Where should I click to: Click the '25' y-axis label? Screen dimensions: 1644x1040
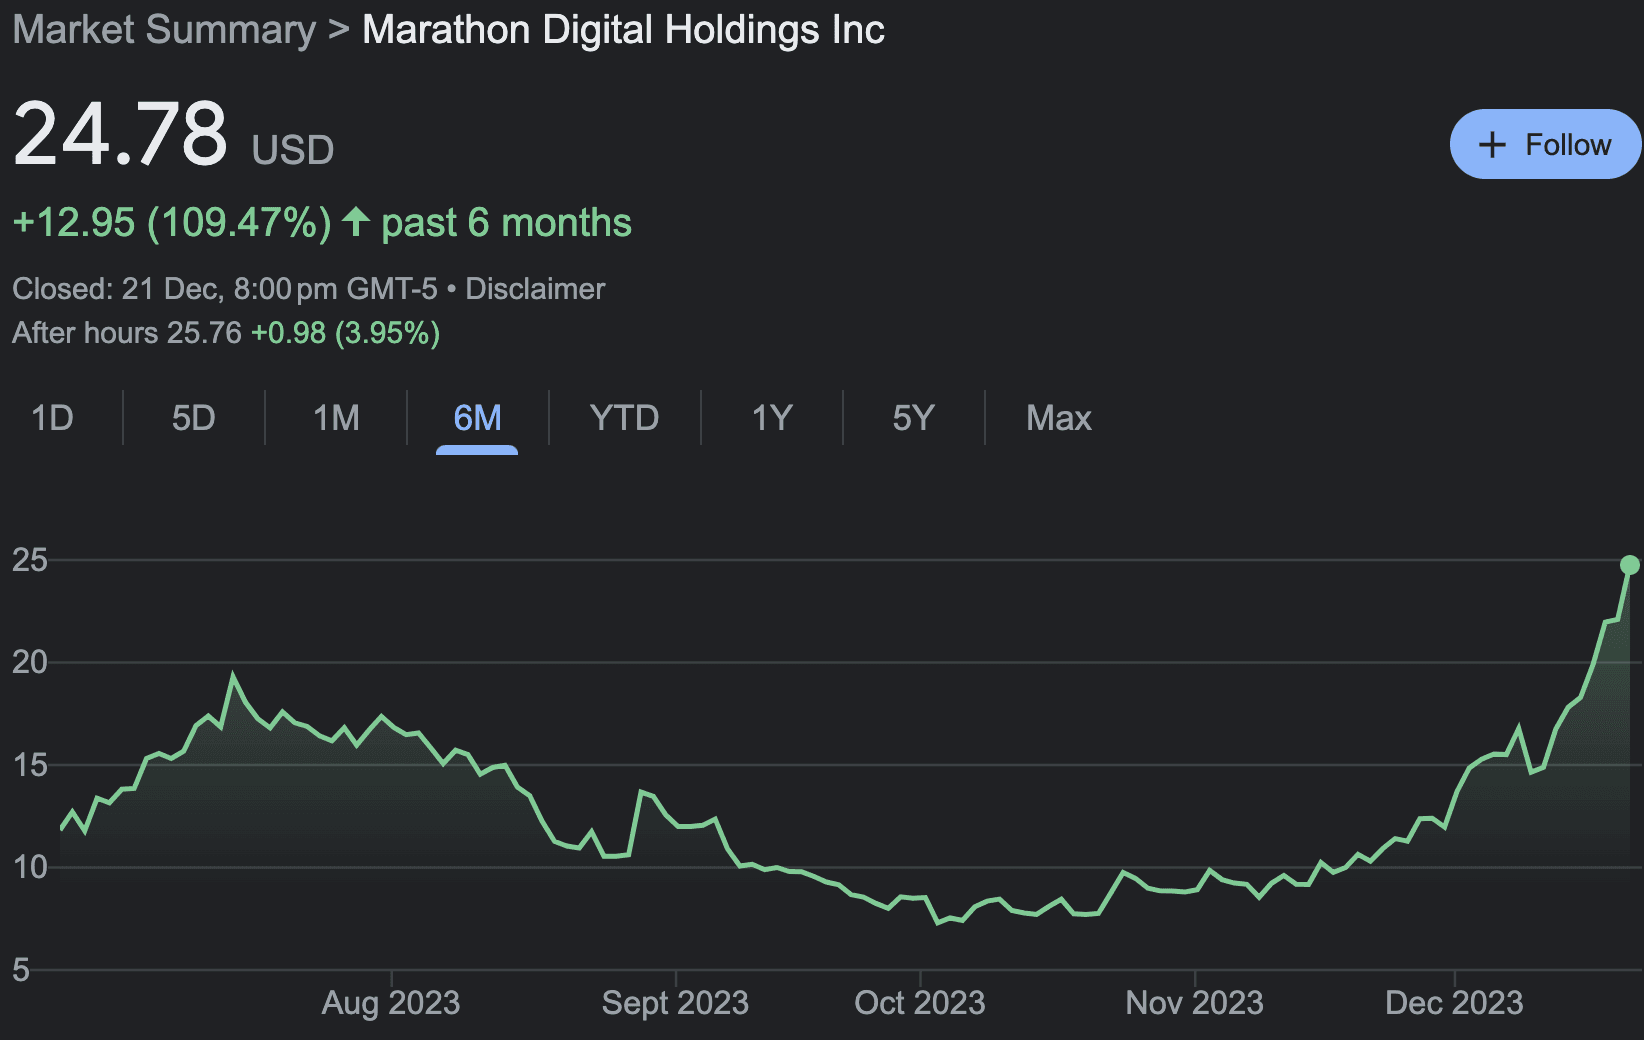coord(30,560)
